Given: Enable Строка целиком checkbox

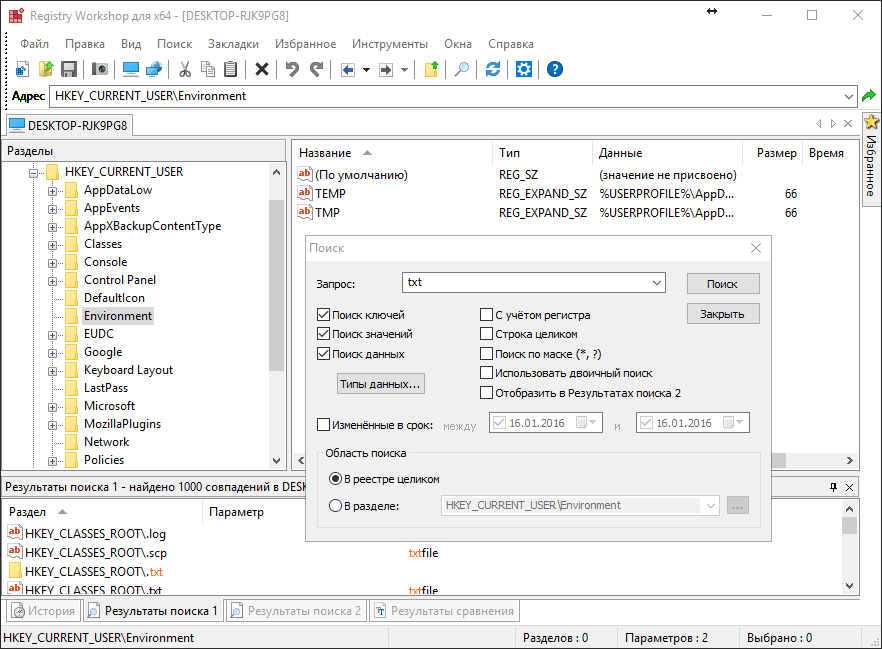Looking at the screenshot, I should 487,333.
